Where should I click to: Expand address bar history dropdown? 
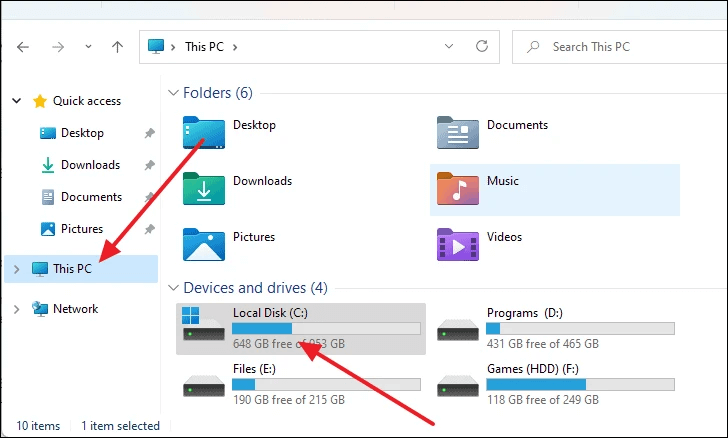click(x=449, y=47)
